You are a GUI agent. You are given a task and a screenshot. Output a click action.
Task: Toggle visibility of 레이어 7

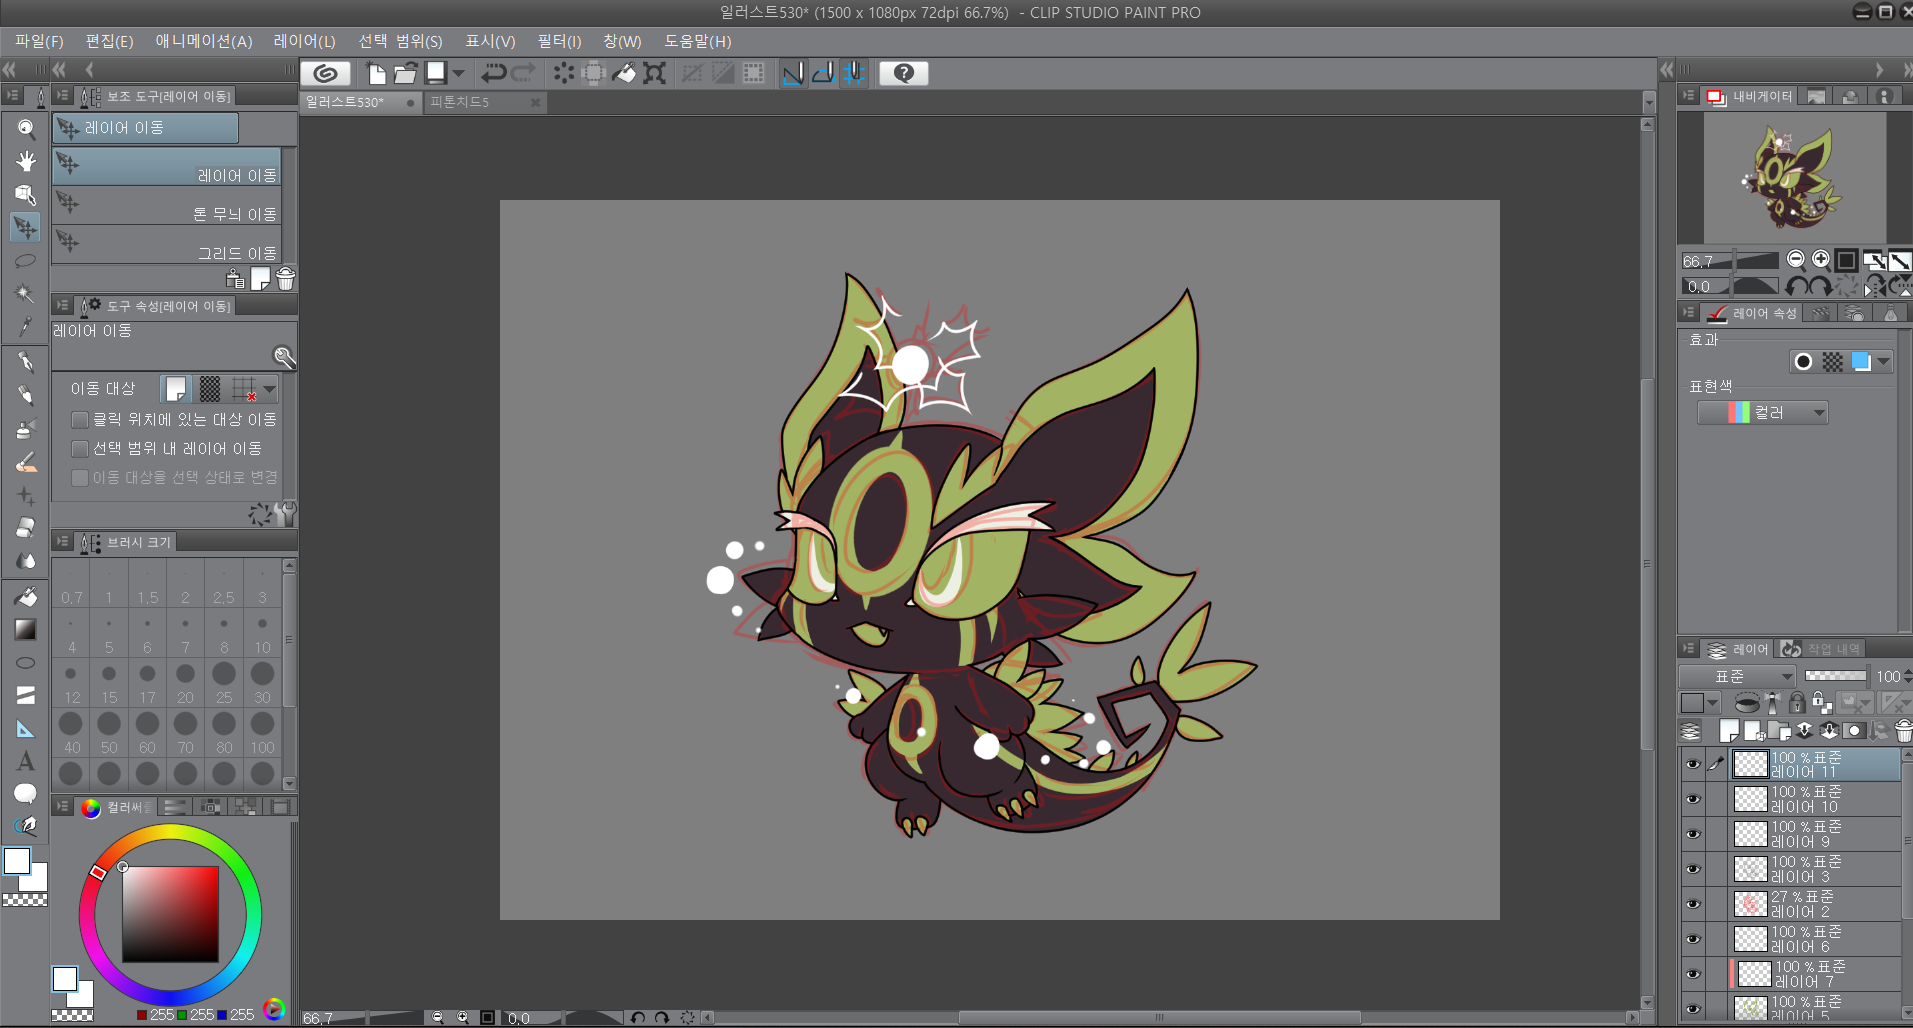coord(1693,974)
